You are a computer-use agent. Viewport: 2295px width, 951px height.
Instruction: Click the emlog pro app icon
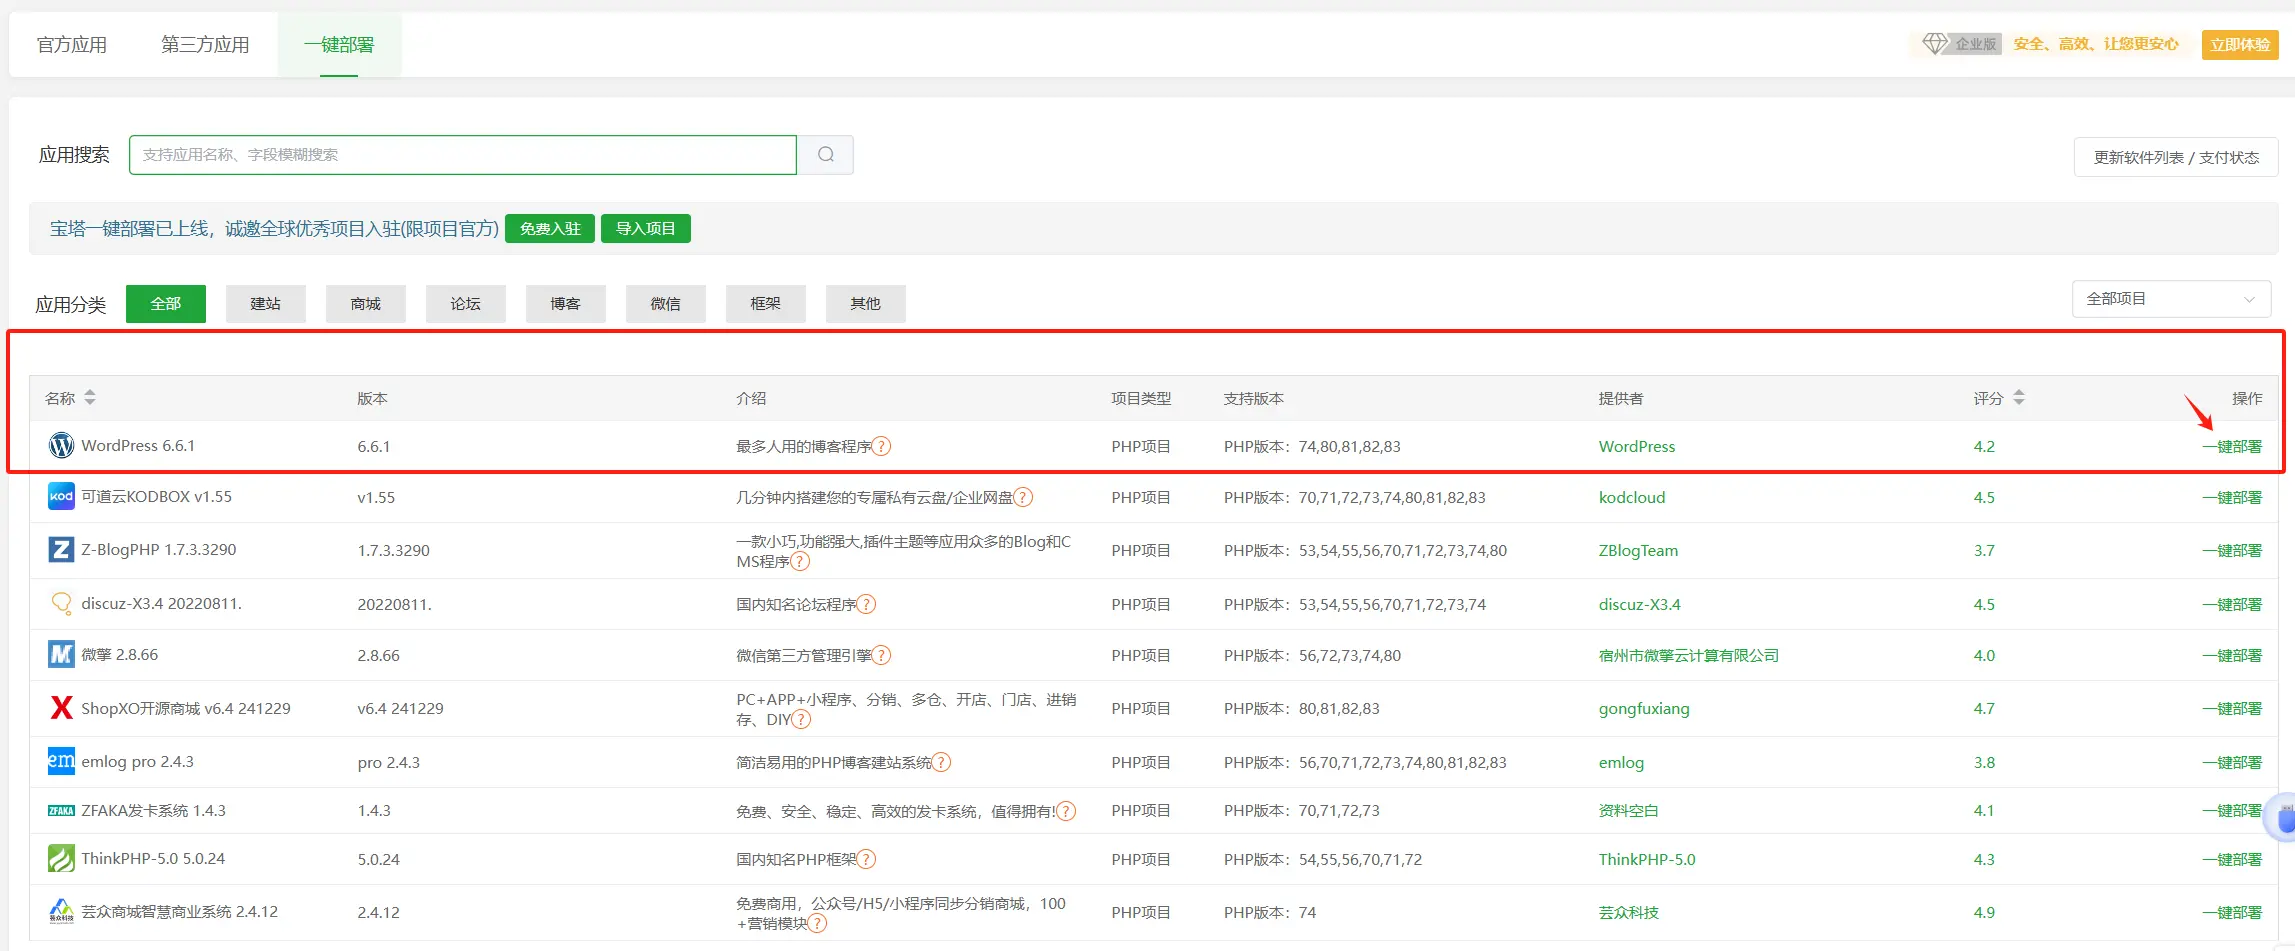(61, 761)
